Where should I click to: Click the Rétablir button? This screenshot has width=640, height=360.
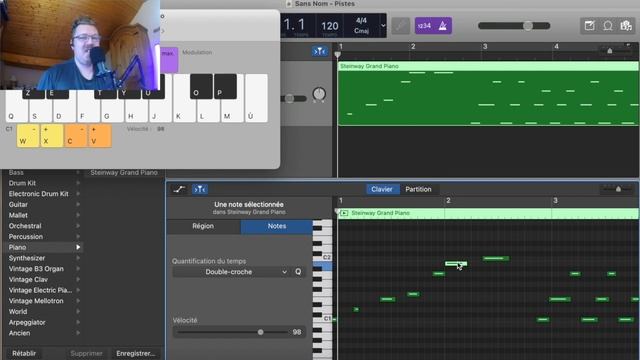(24, 353)
